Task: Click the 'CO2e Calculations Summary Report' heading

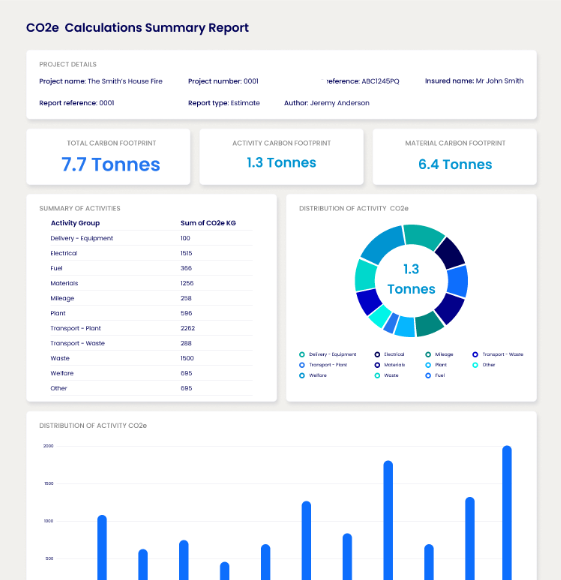Action: pyautogui.click(x=137, y=28)
